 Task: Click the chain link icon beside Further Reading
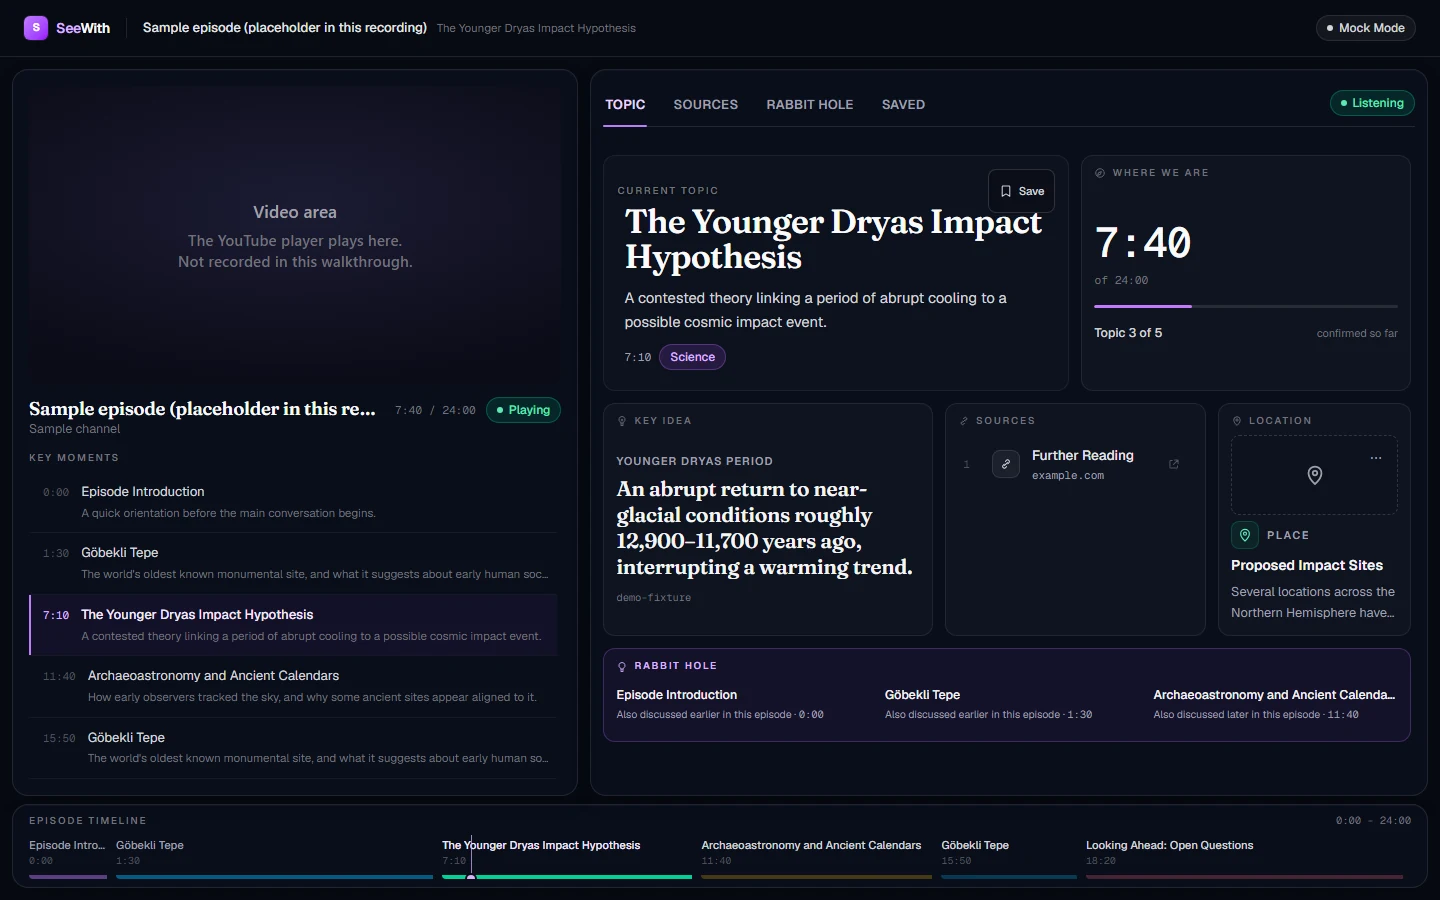coord(1006,464)
